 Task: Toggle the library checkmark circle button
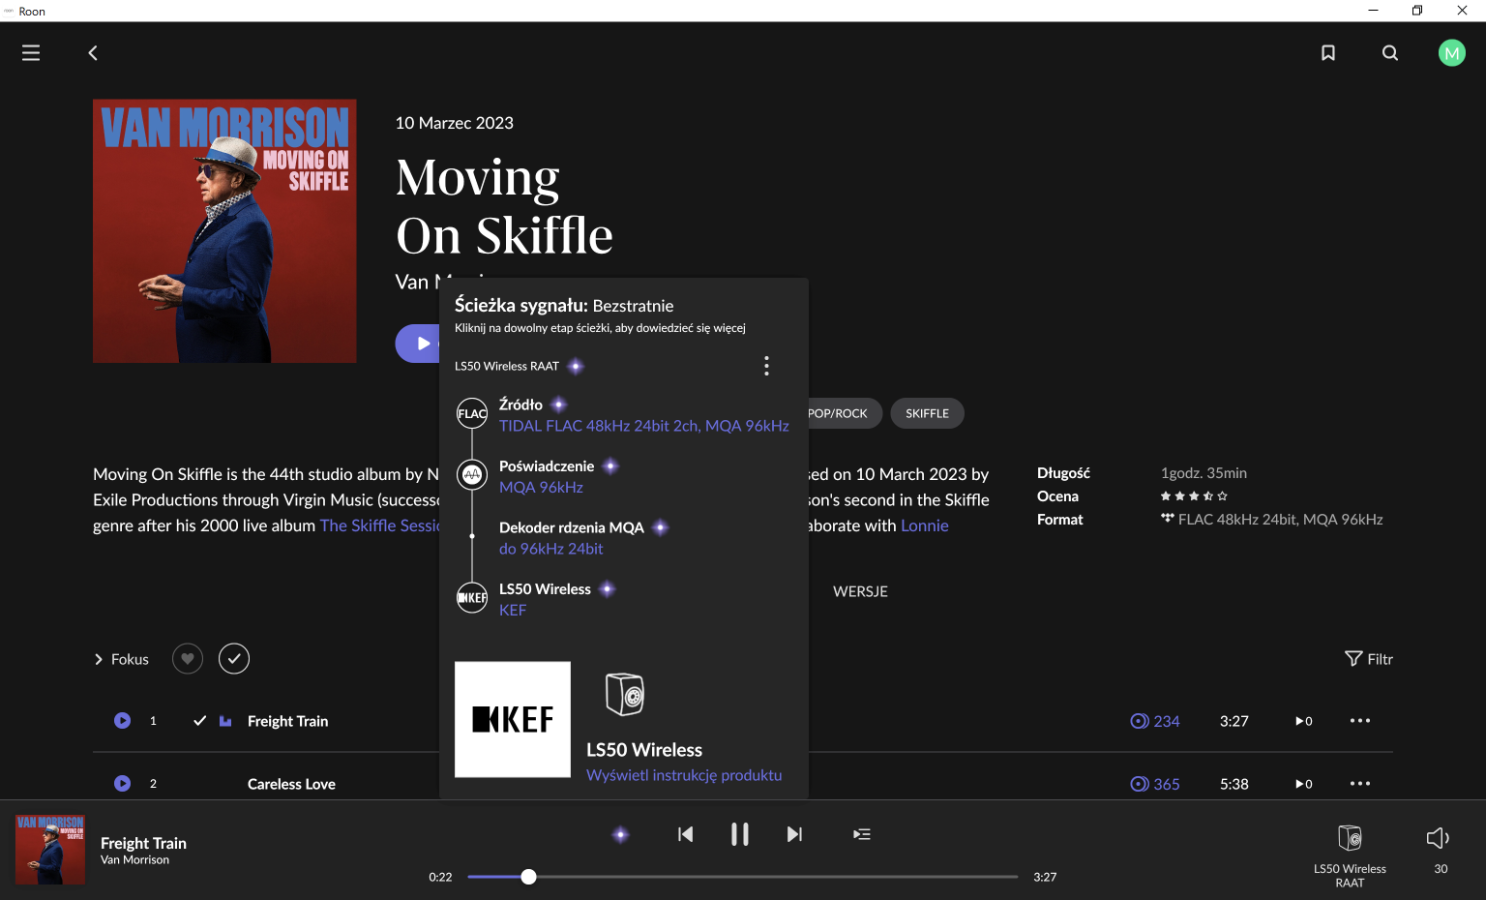coord(234,659)
